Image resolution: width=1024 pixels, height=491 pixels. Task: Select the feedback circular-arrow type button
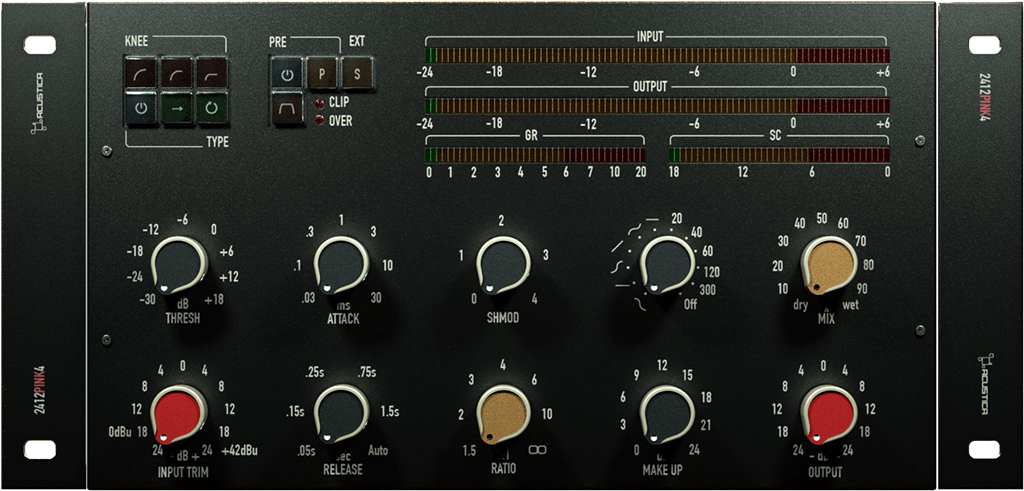[212, 110]
